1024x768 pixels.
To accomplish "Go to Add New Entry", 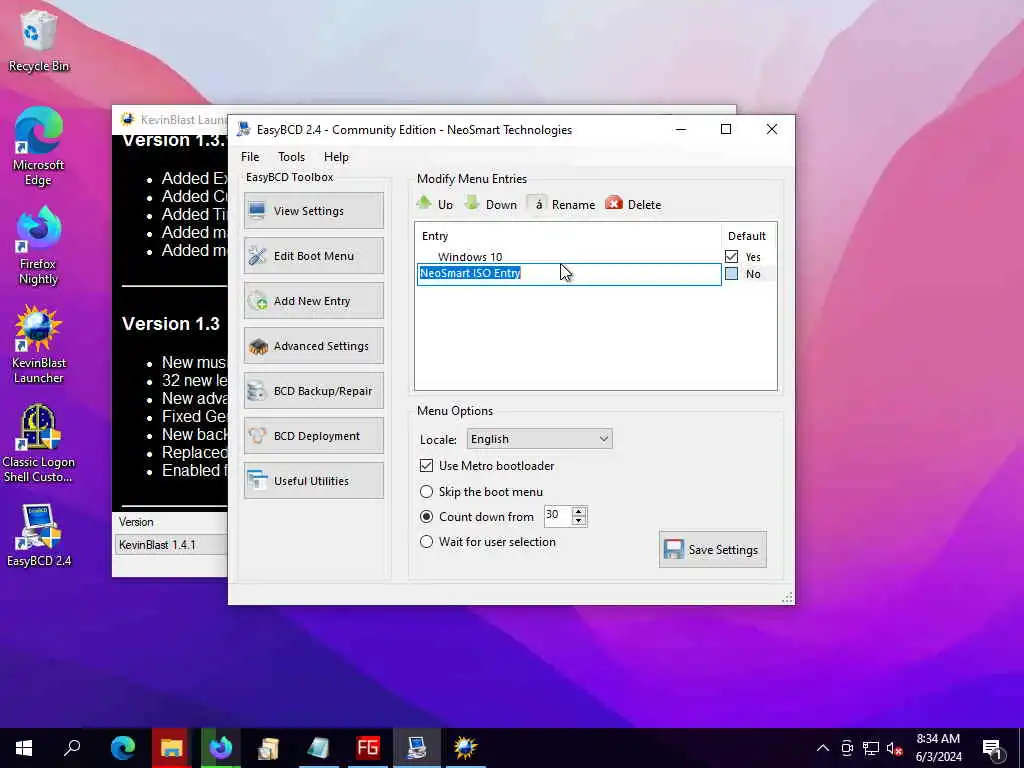I will tap(313, 301).
